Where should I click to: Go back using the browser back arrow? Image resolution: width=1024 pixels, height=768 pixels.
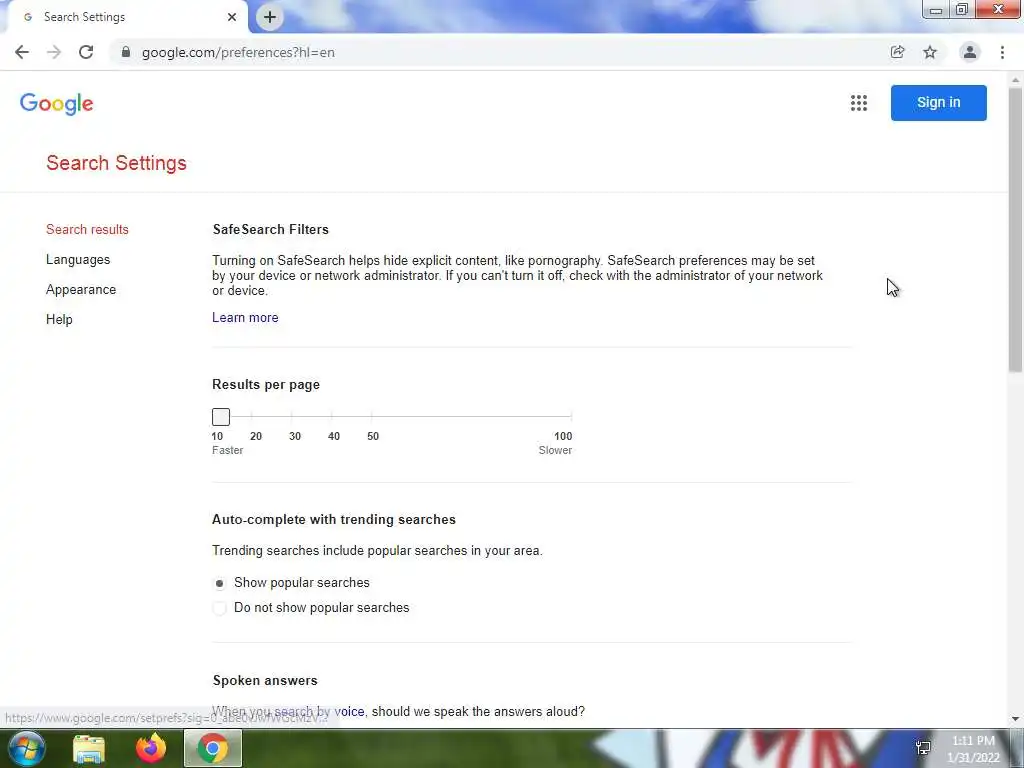click(x=22, y=52)
